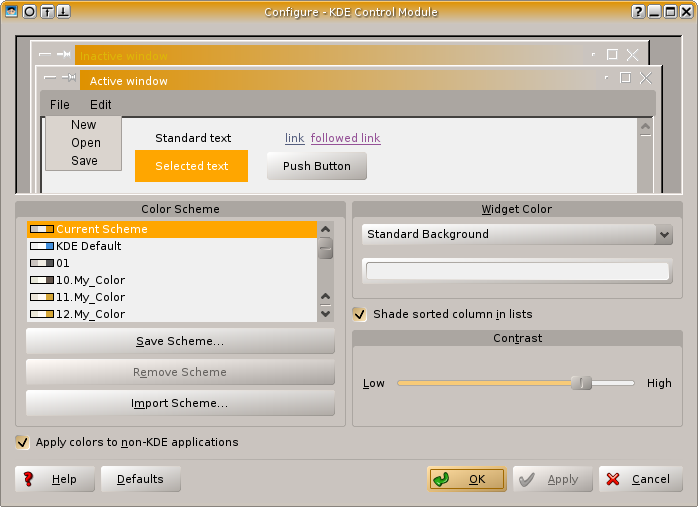The height and width of the screenshot is (507, 698).
Task: Select the 10.My_Color scheme entry
Action: point(172,280)
